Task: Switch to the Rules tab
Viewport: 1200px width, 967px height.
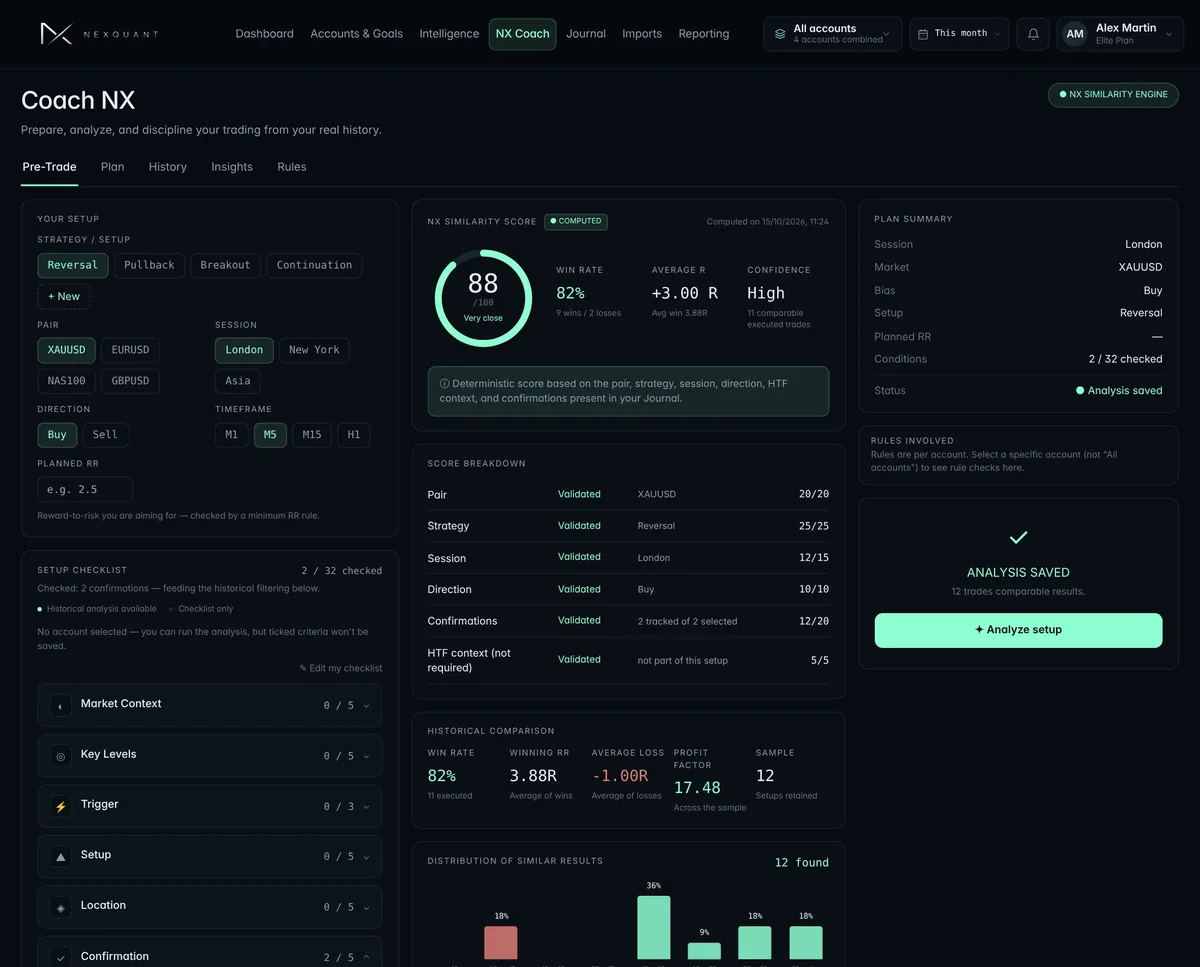Action: click(x=292, y=167)
